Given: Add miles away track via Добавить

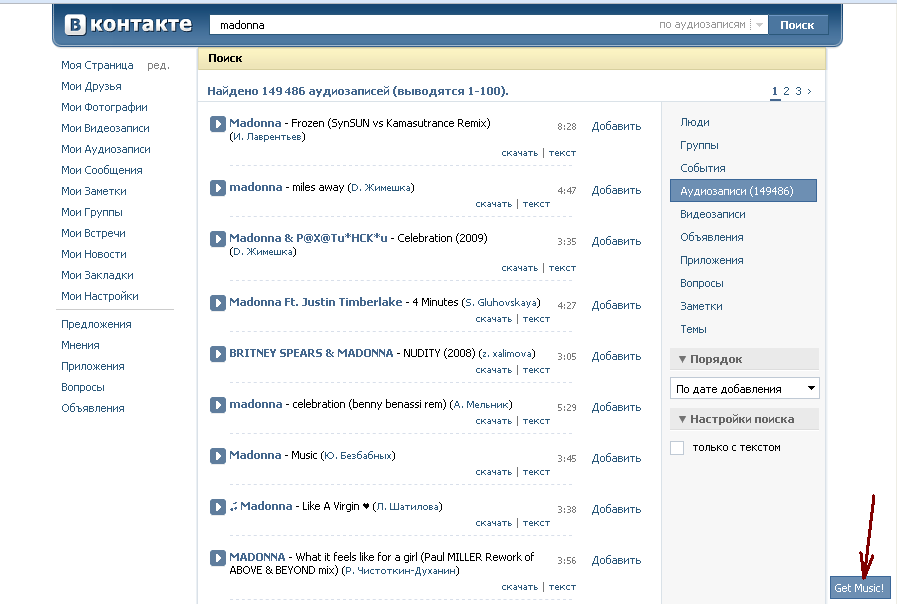Looking at the screenshot, I should (x=616, y=190).
